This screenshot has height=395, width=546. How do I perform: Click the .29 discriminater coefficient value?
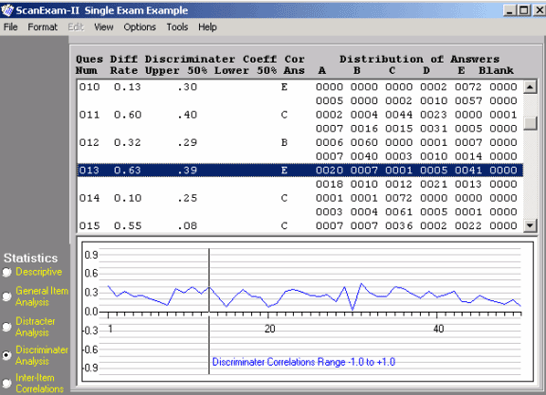coord(187,142)
